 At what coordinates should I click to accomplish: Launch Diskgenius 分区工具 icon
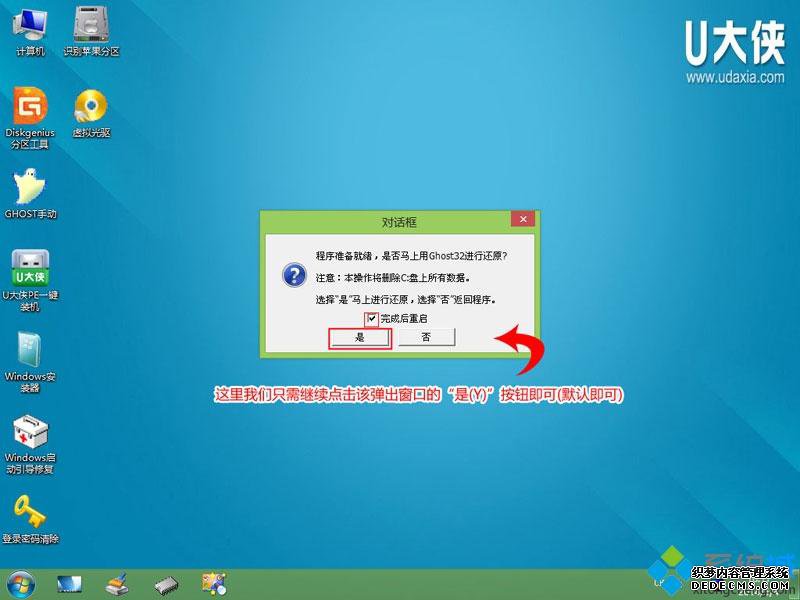click(30, 118)
